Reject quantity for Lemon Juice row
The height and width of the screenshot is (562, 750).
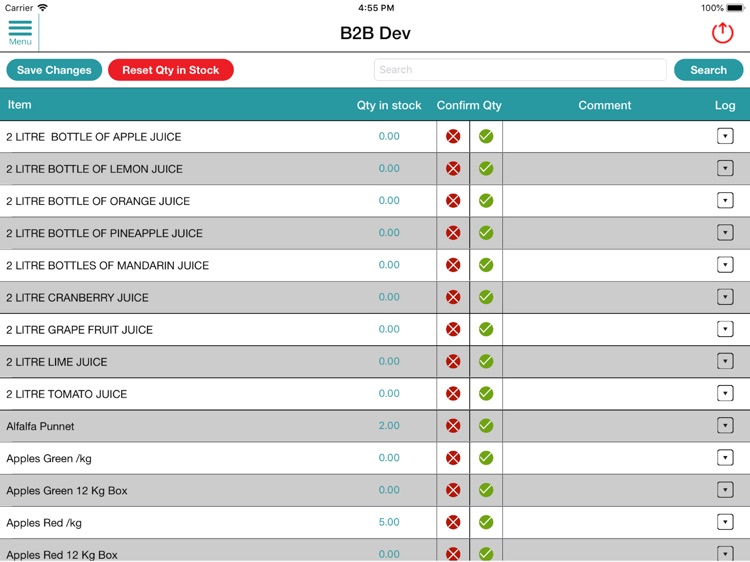[453, 168]
